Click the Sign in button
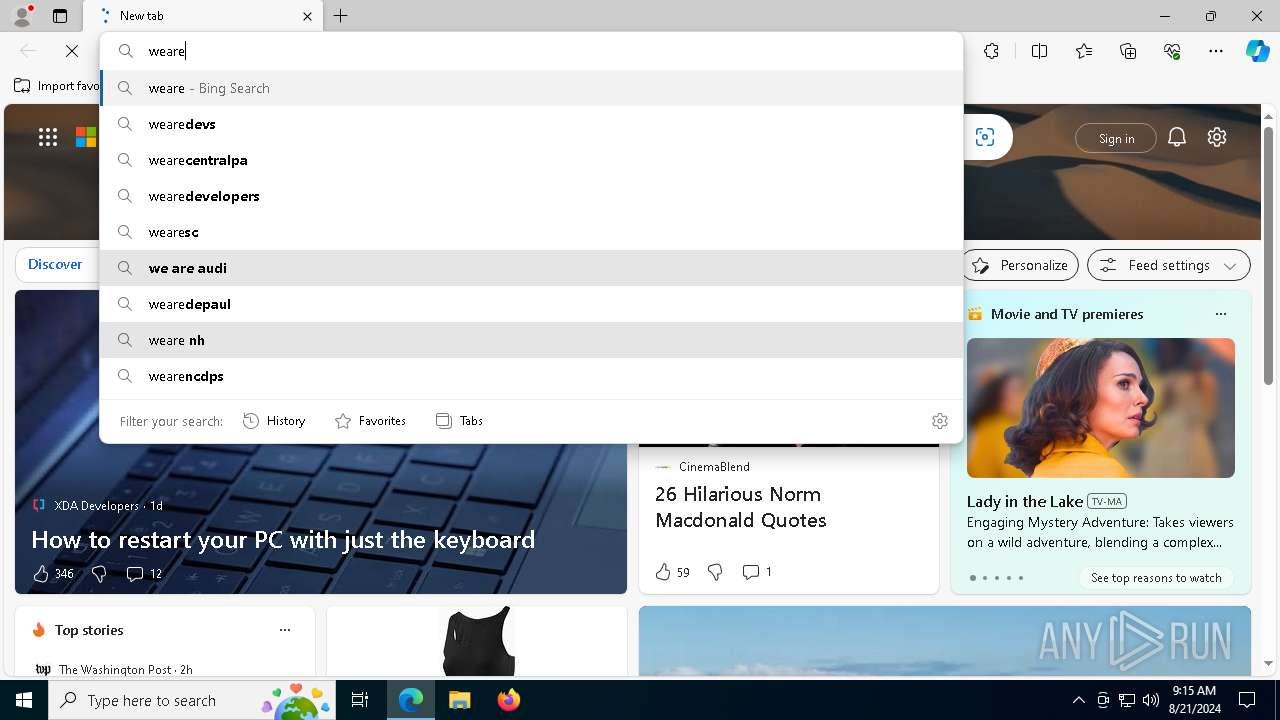1280x720 pixels. 1116,138
